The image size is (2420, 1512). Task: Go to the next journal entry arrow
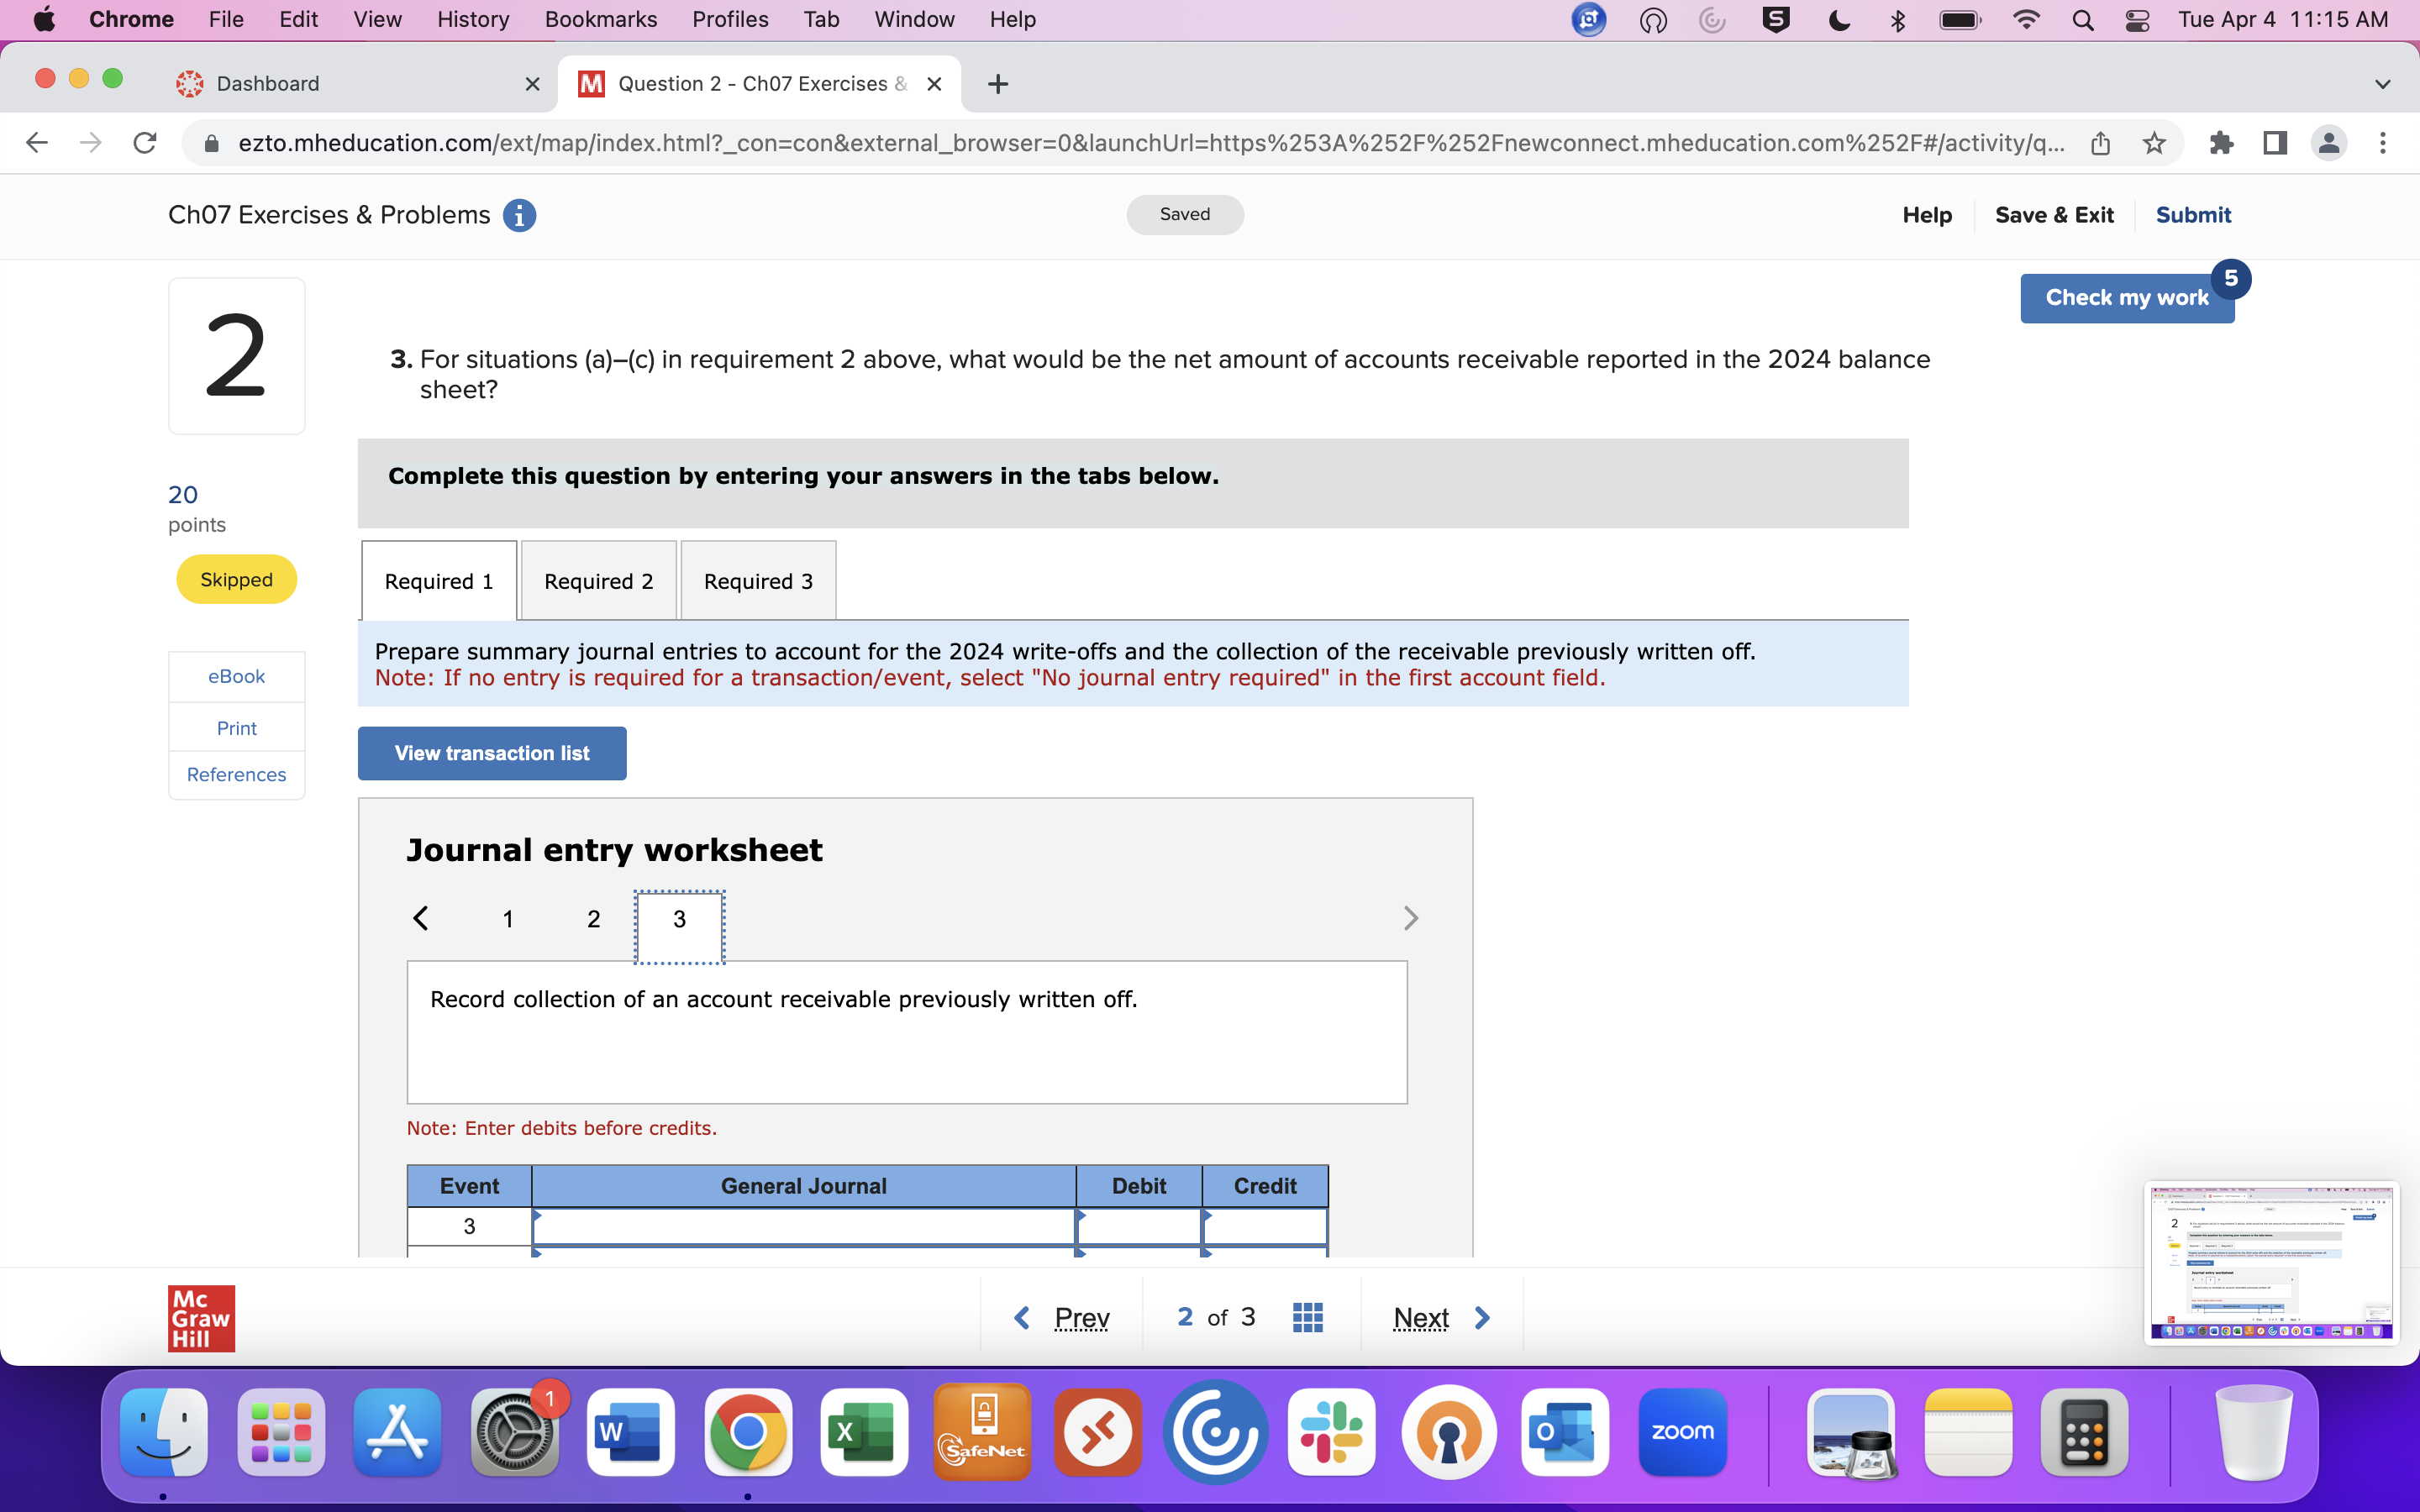pyautogui.click(x=1410, y=918)
